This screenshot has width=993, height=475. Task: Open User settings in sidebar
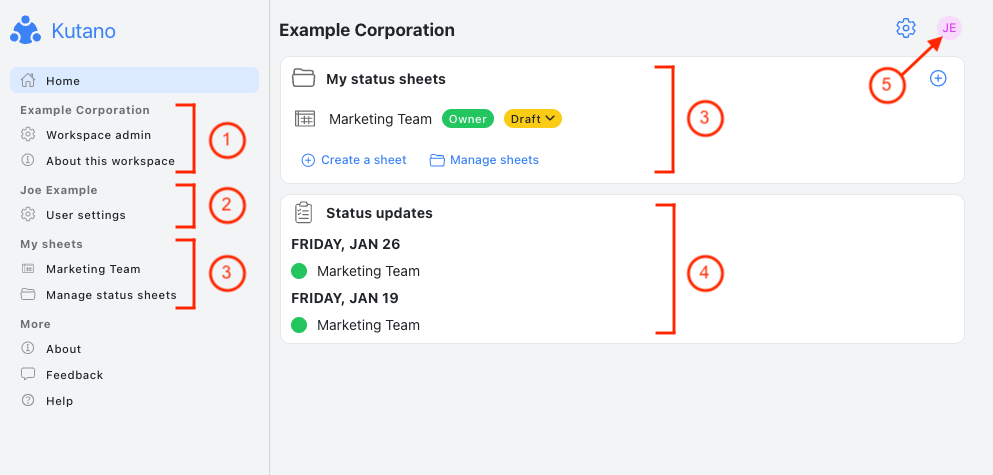tap(85, 215)
